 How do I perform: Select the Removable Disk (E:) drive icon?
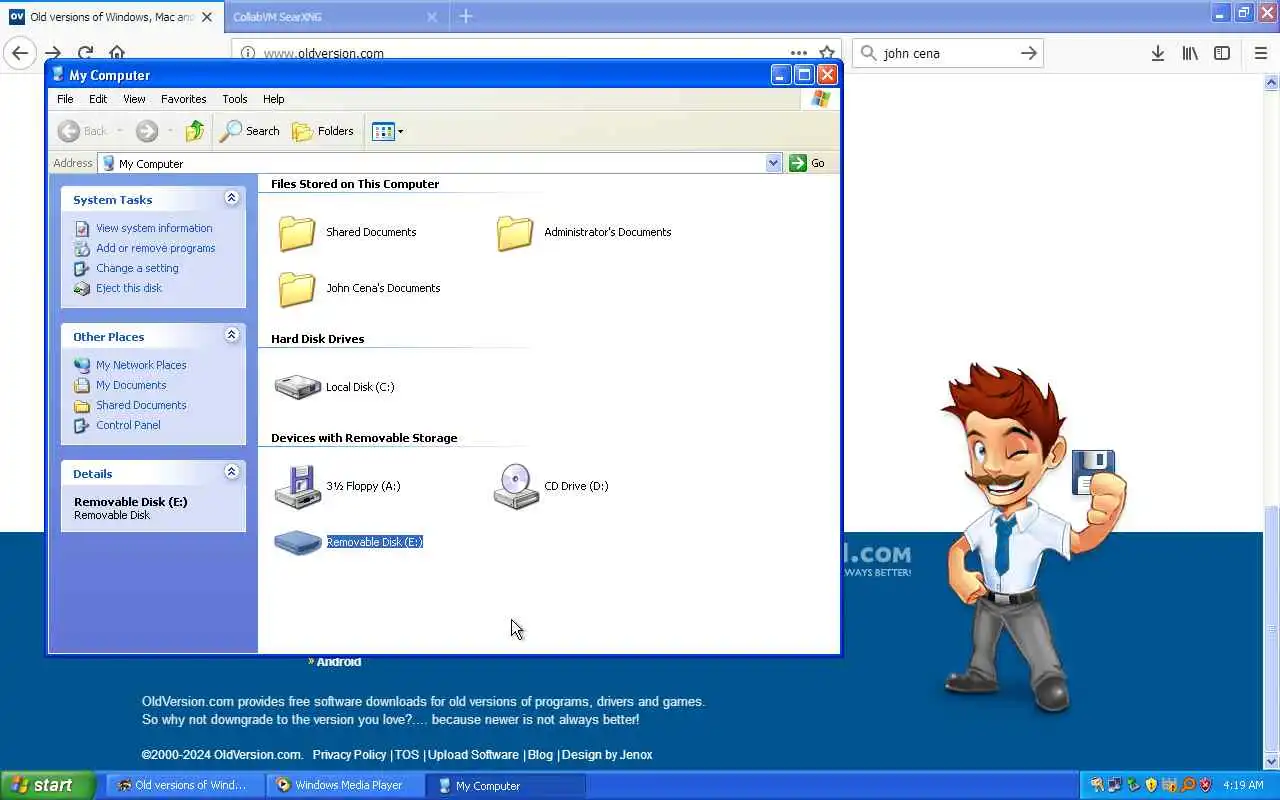point(297,542)
